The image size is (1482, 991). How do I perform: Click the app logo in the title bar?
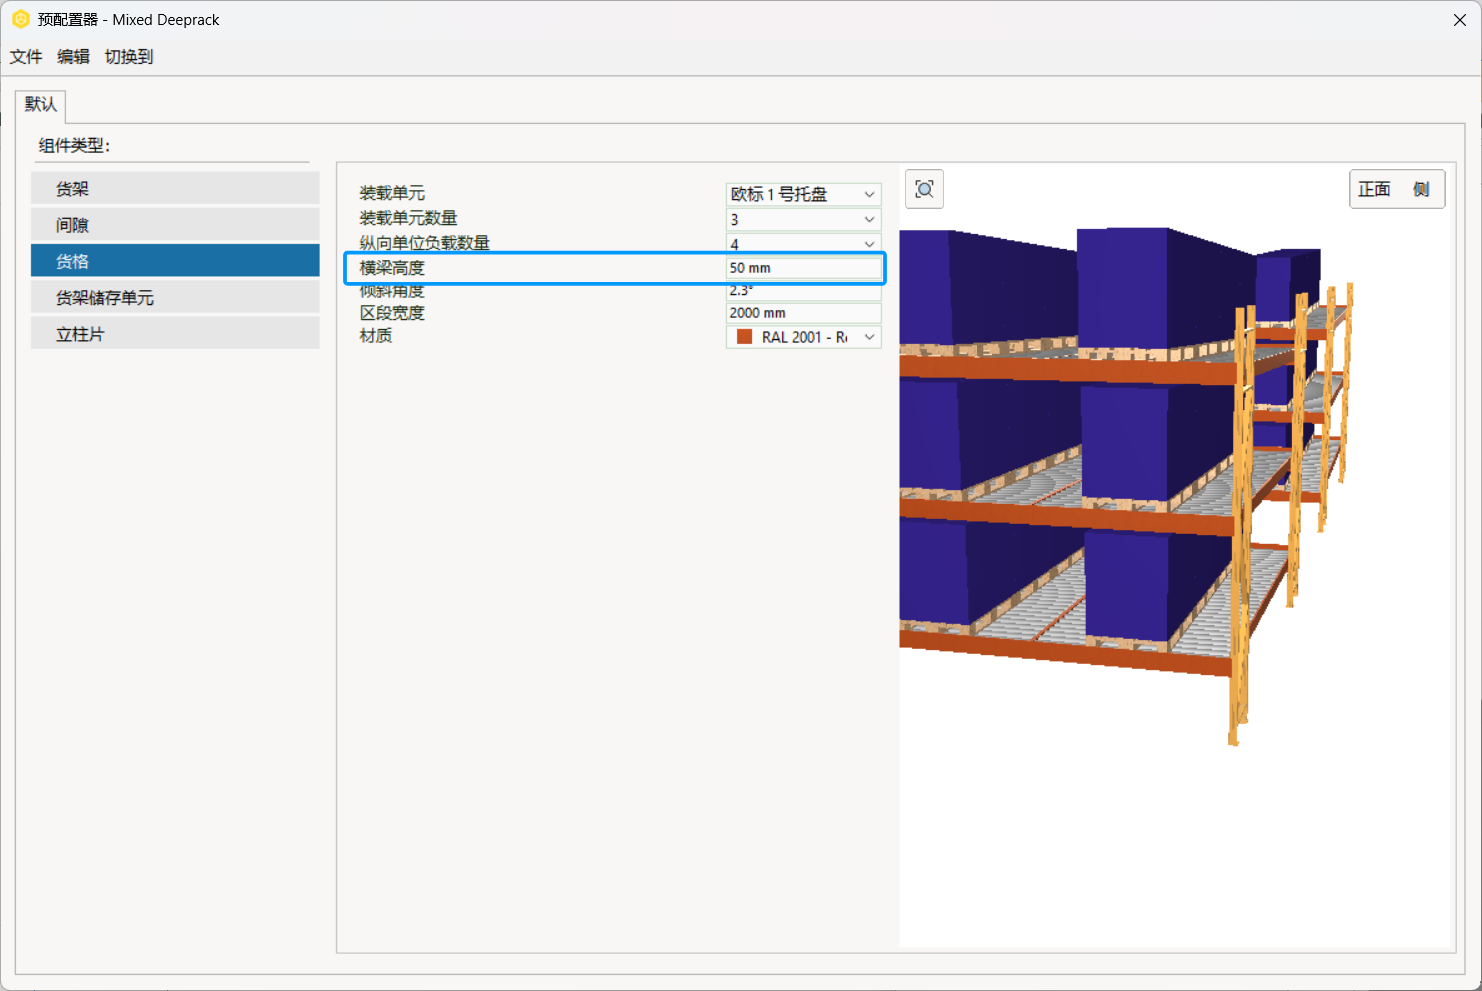click(20, 19)
